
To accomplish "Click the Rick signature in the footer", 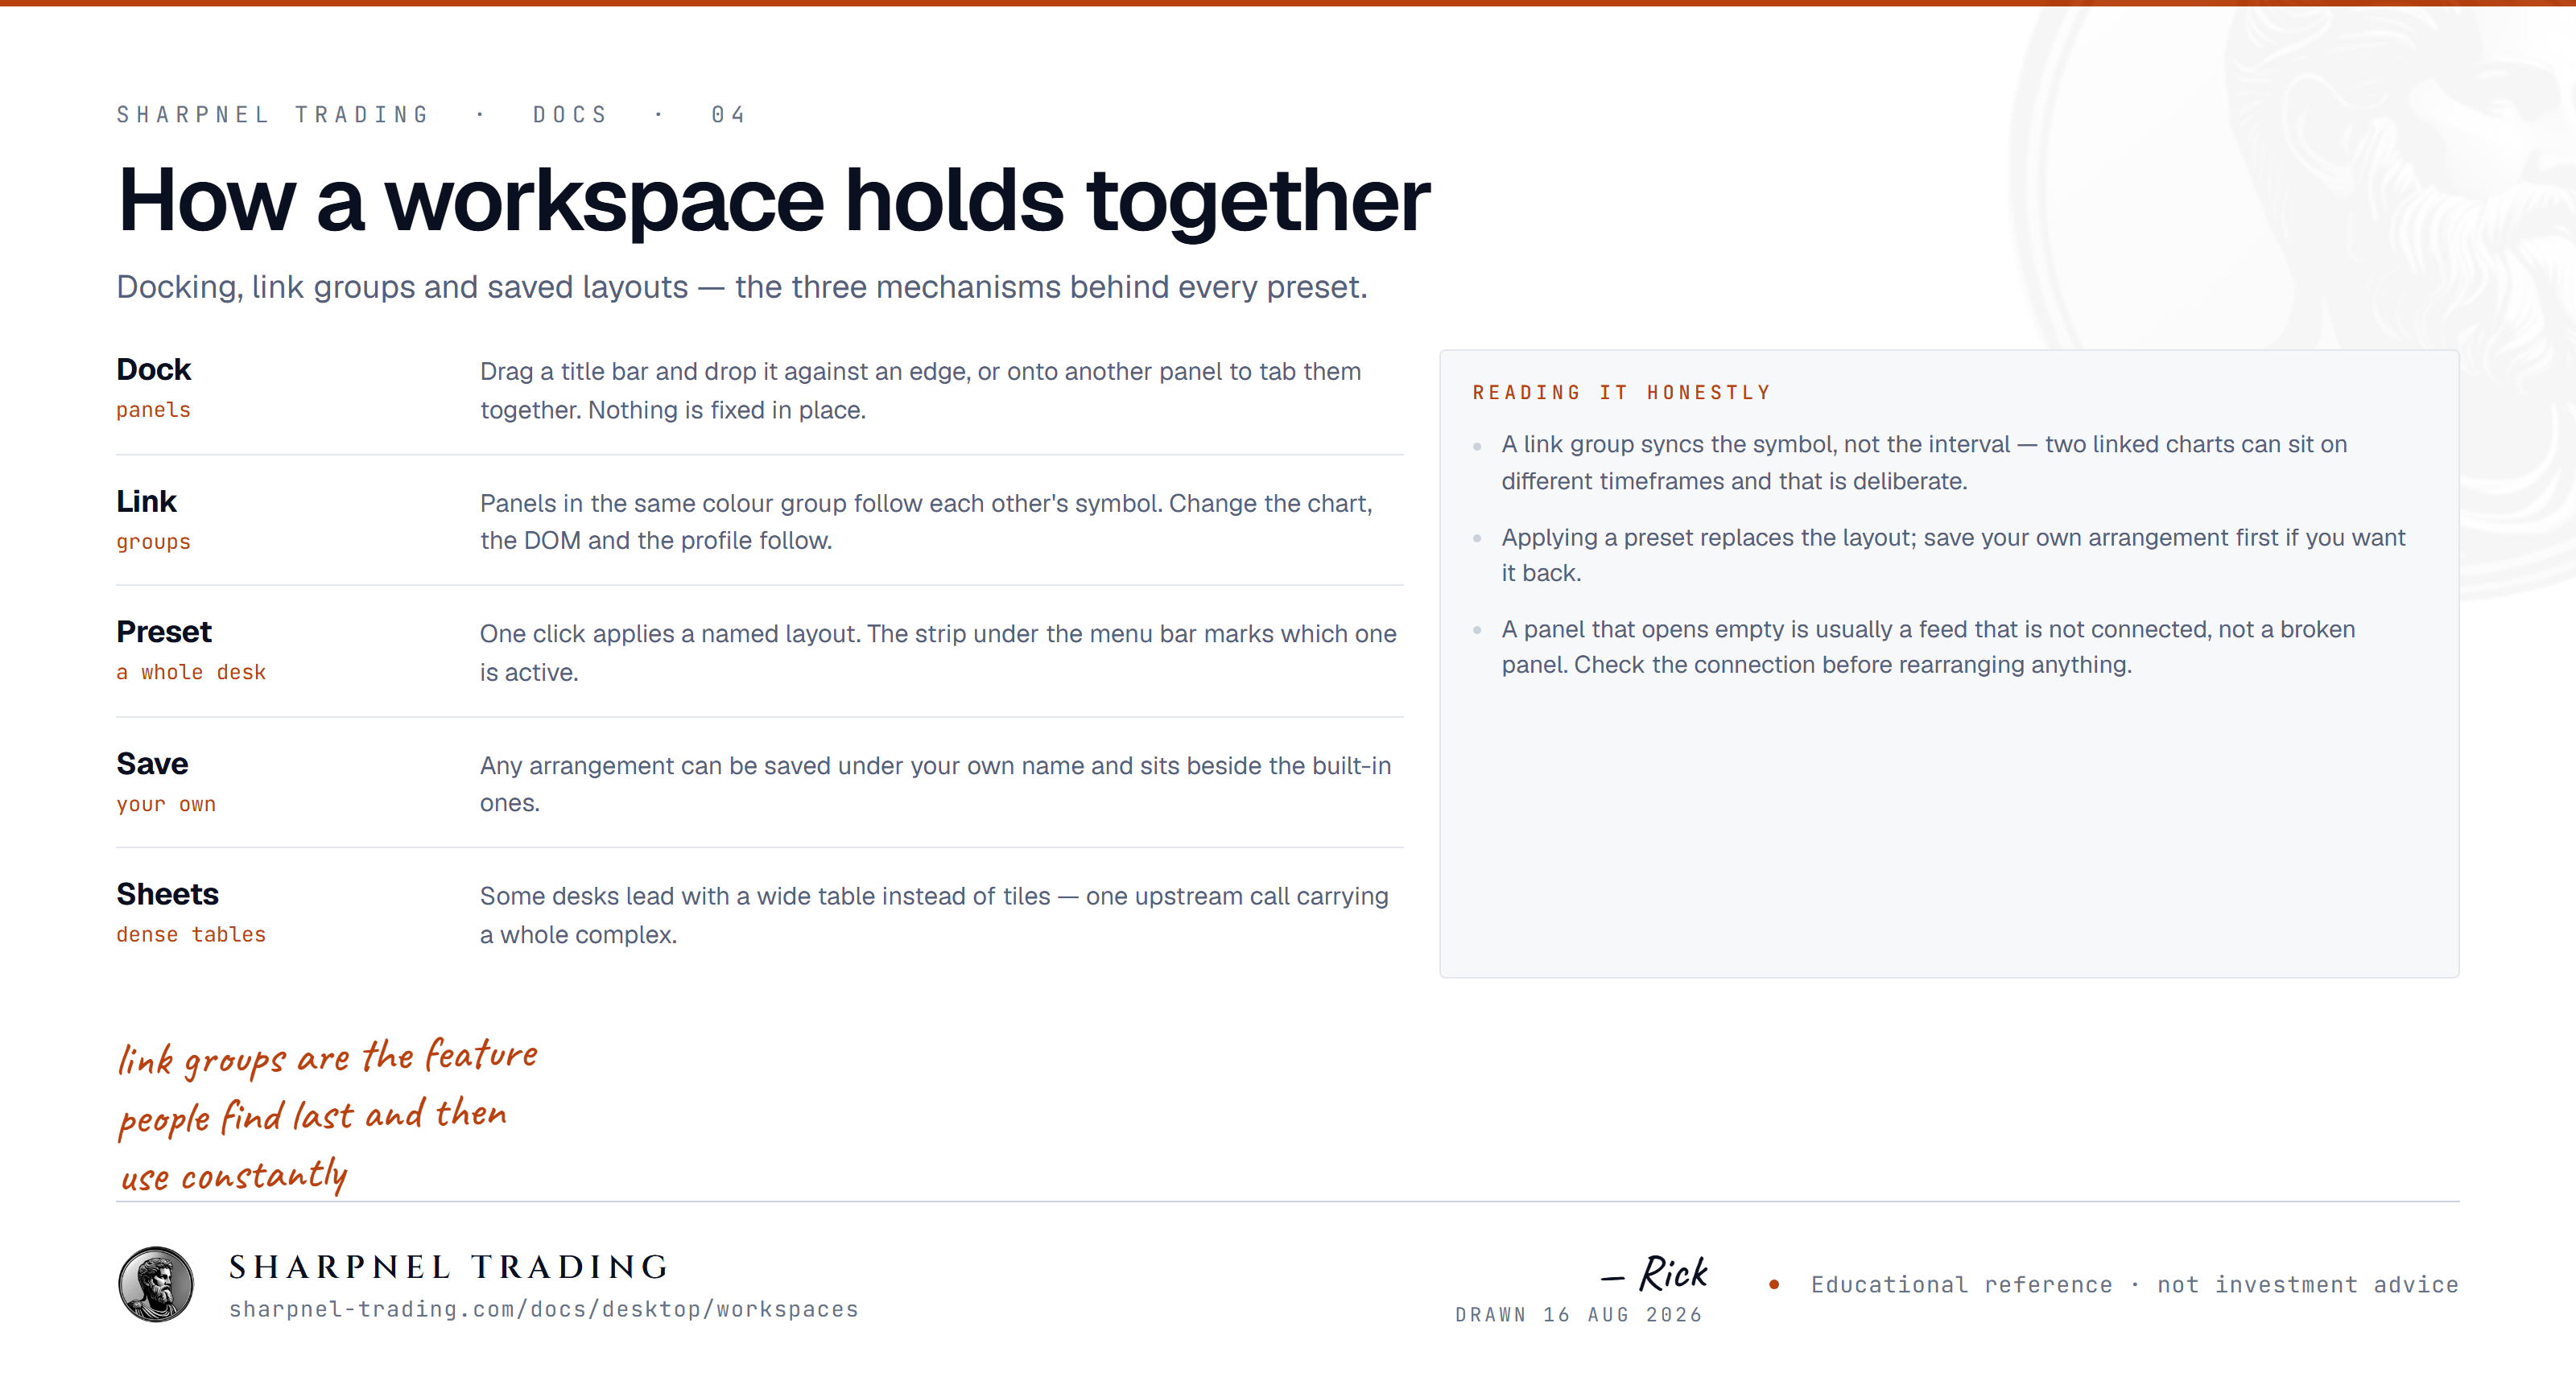I will (1655, 1273).
